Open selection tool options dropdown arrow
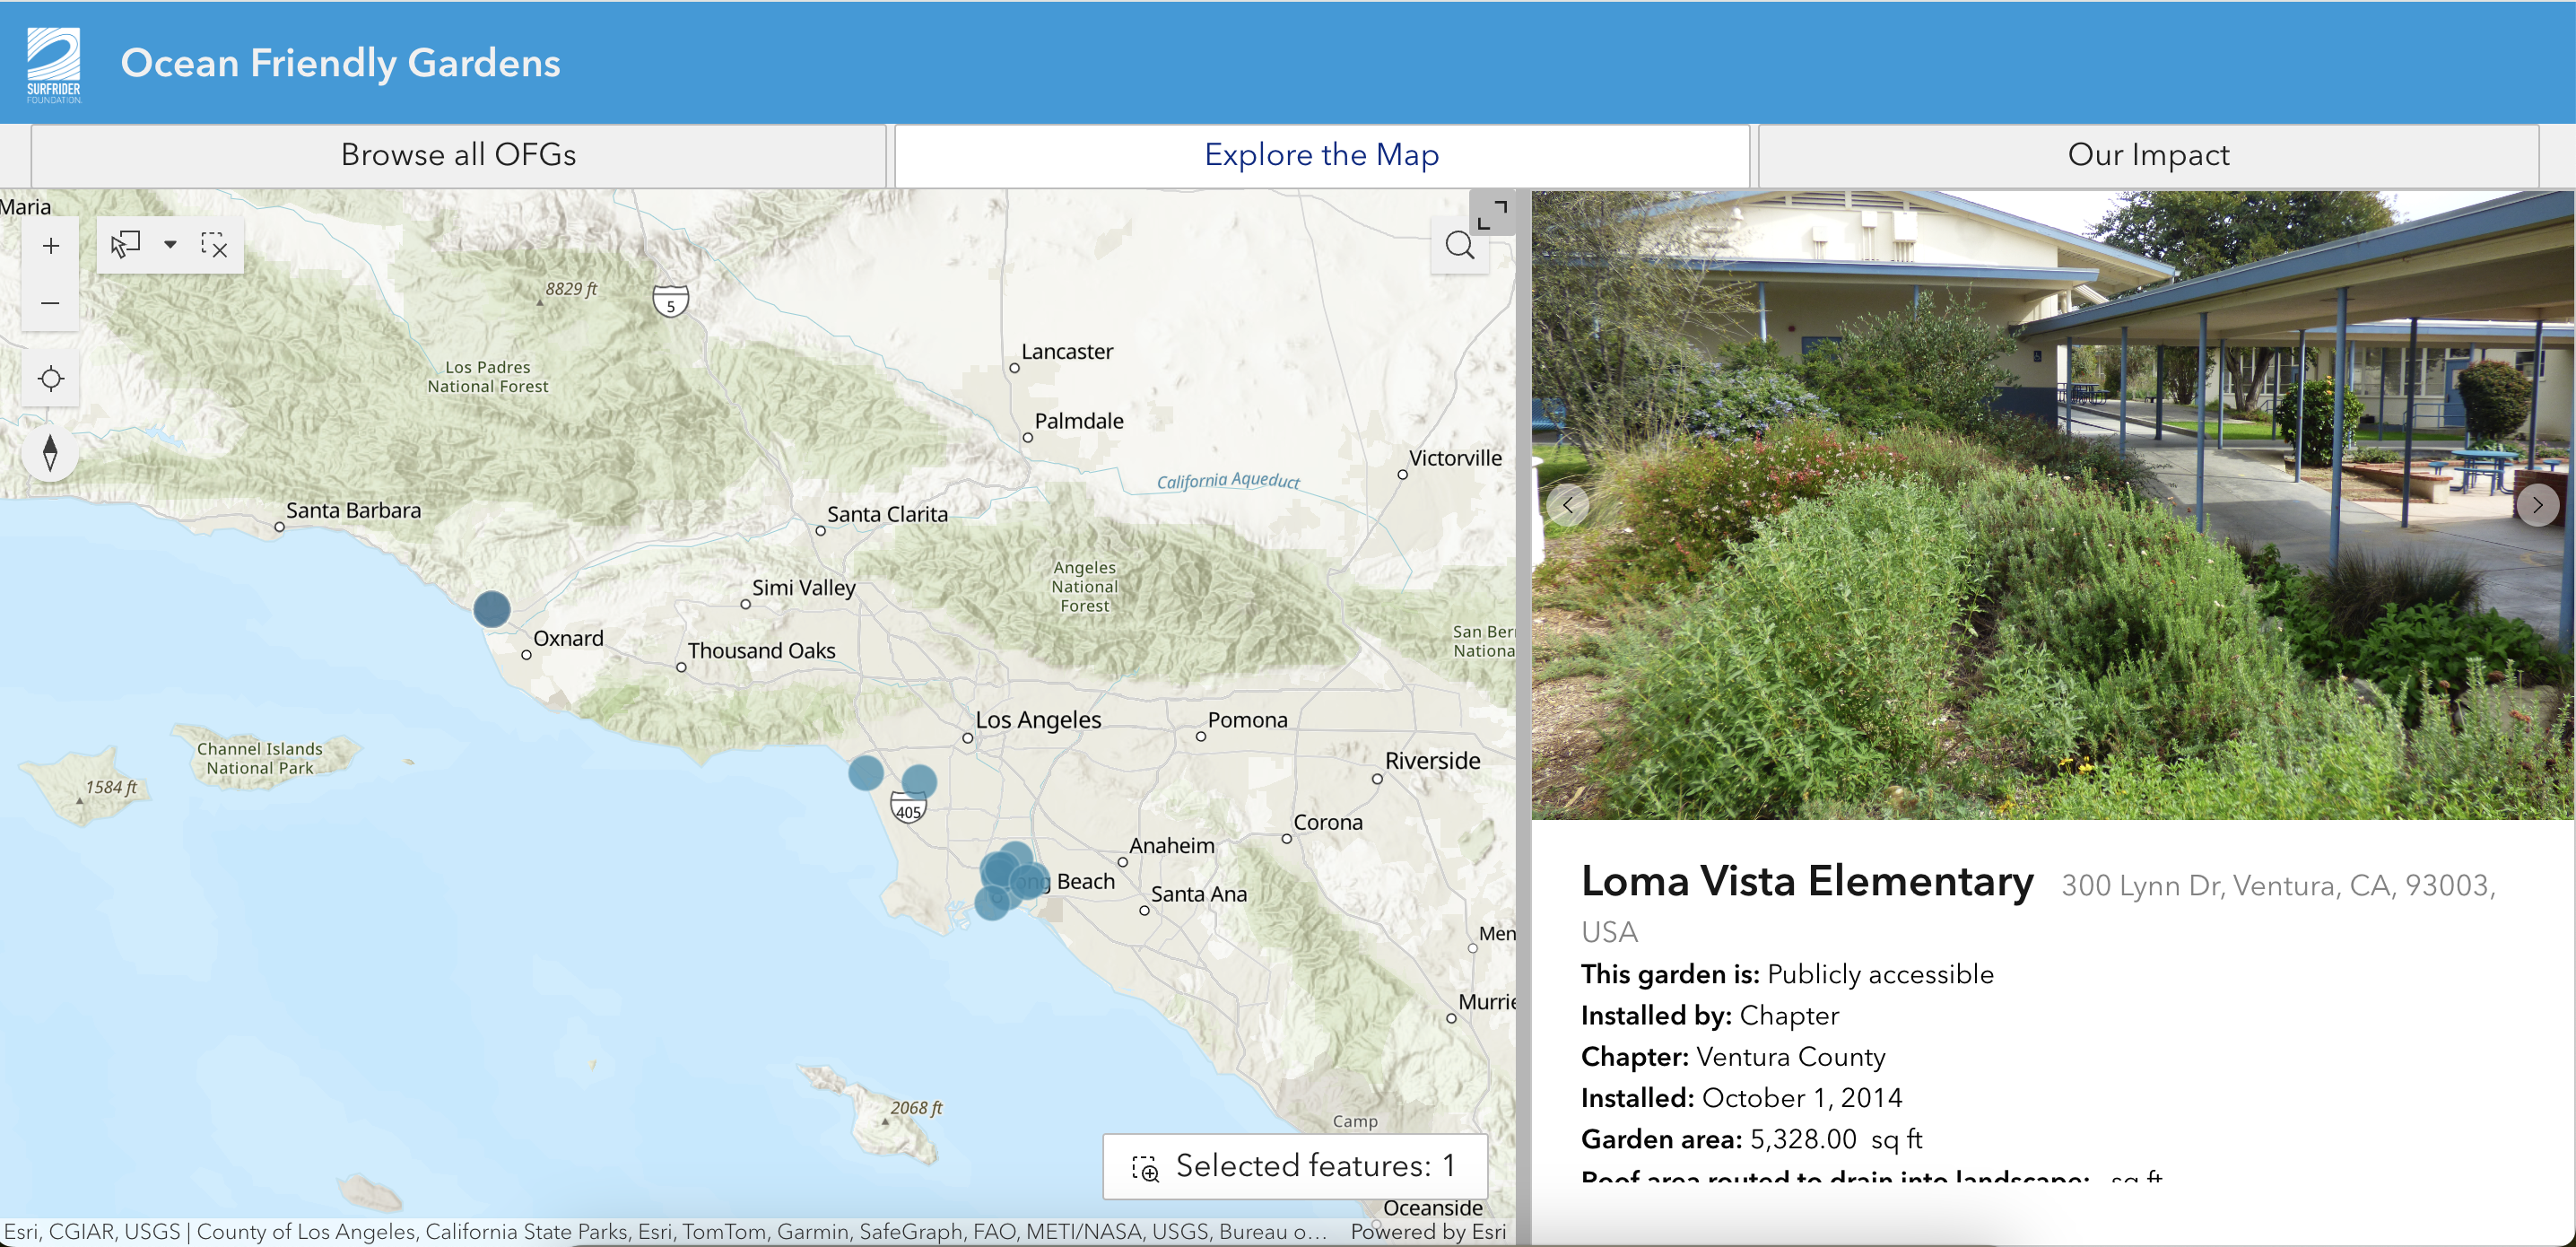The image size is (2576, 1247). (x=170, y=244)
